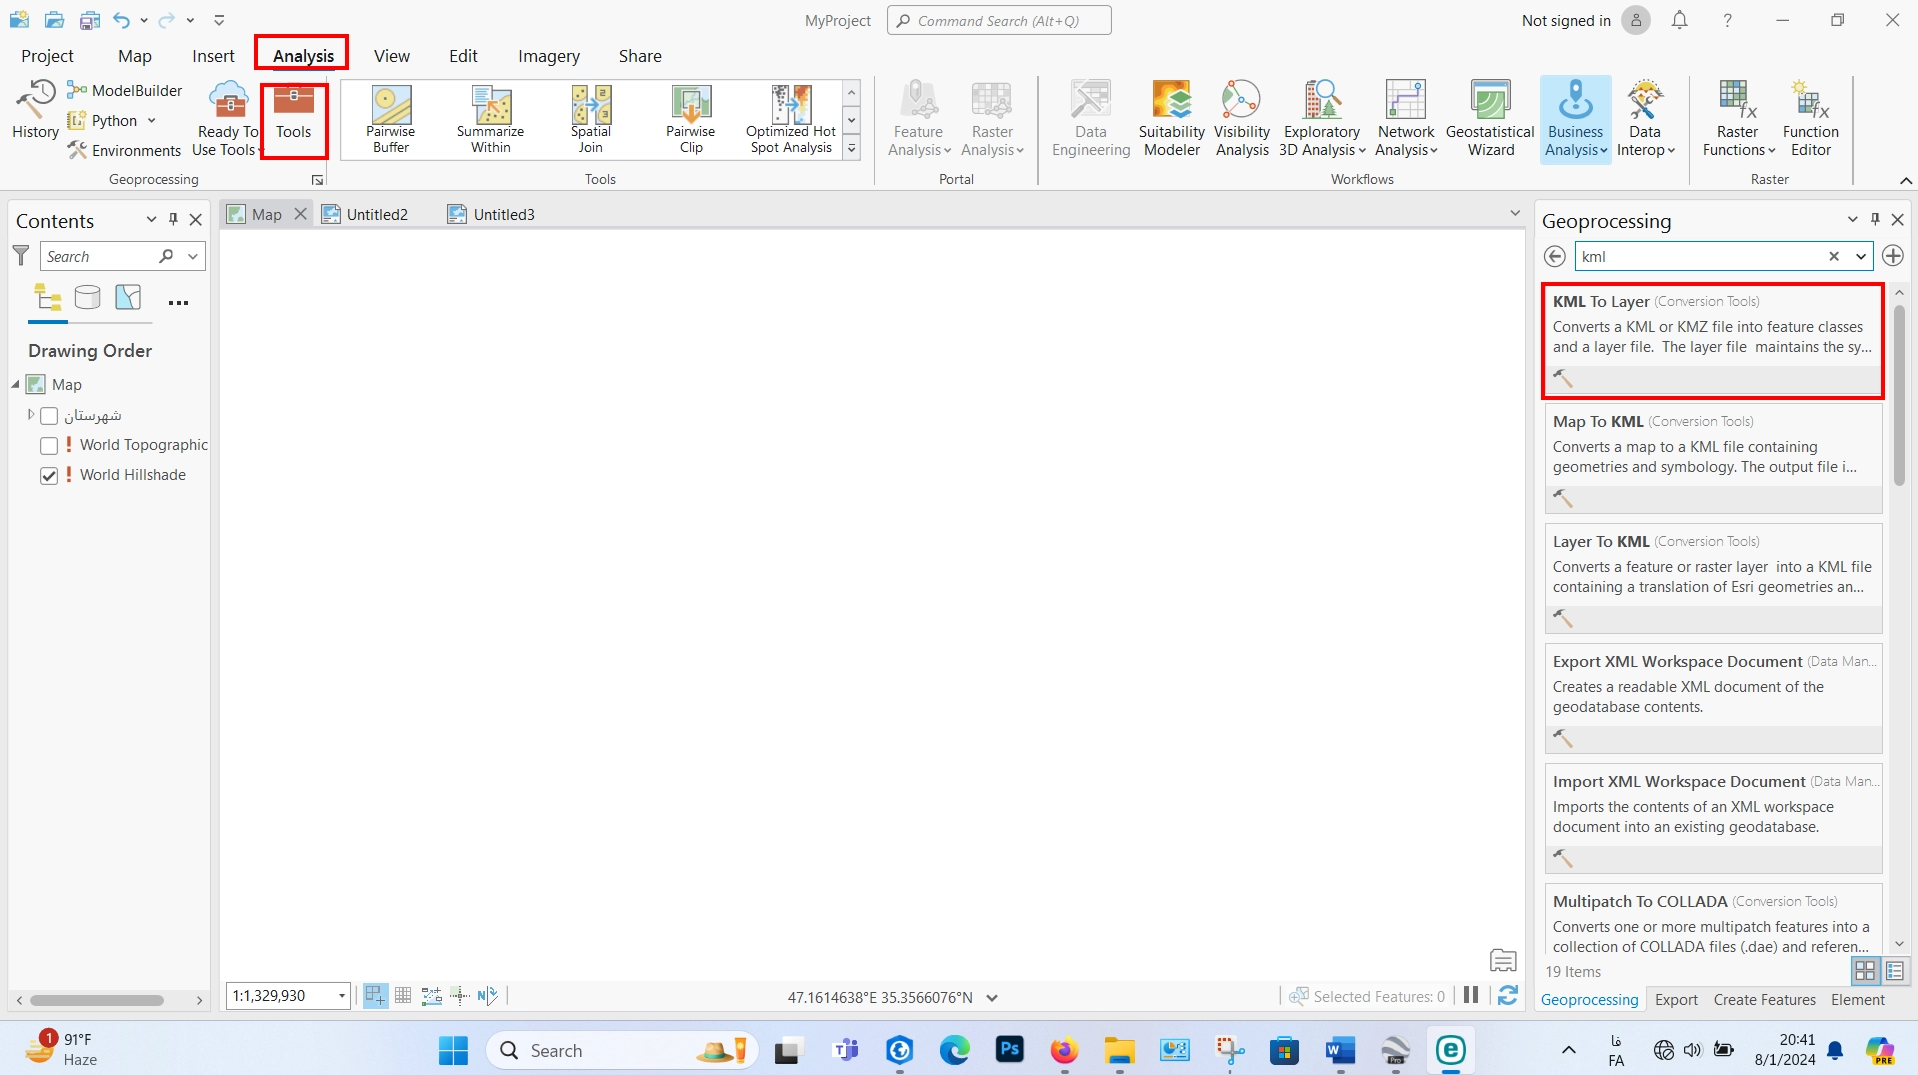Open map scale dropdown
The image size is (1918, 1075).
[x=341, y=996]
